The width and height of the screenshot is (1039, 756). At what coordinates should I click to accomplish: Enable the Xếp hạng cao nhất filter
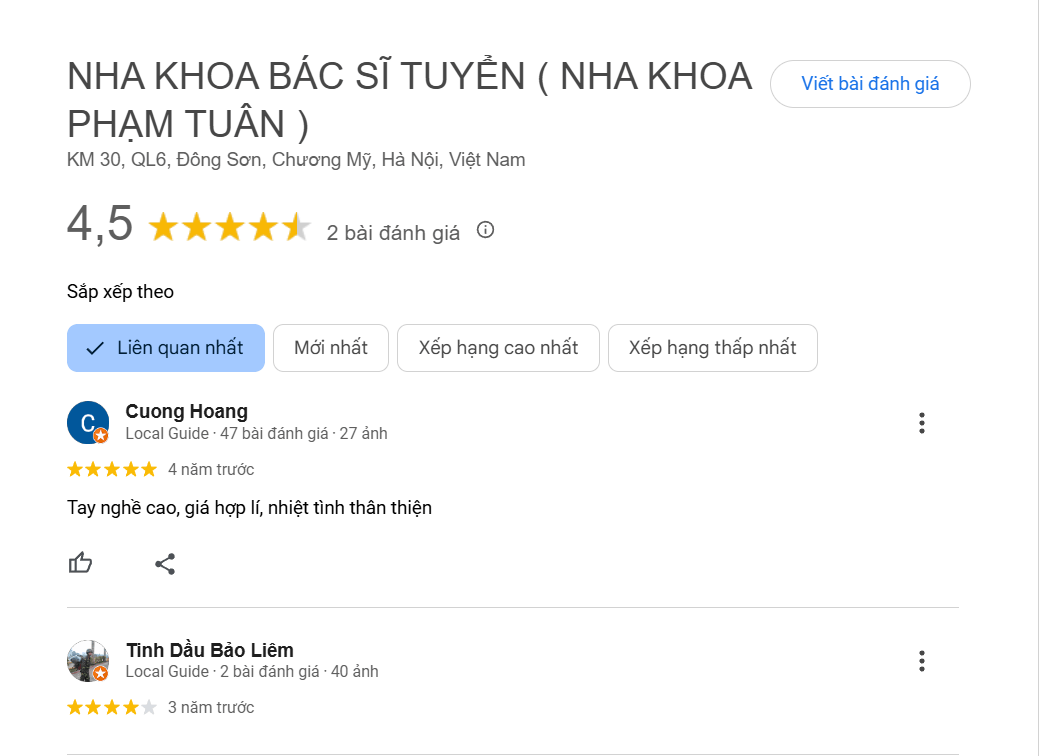pyautogui.click(x=498, y=348)
